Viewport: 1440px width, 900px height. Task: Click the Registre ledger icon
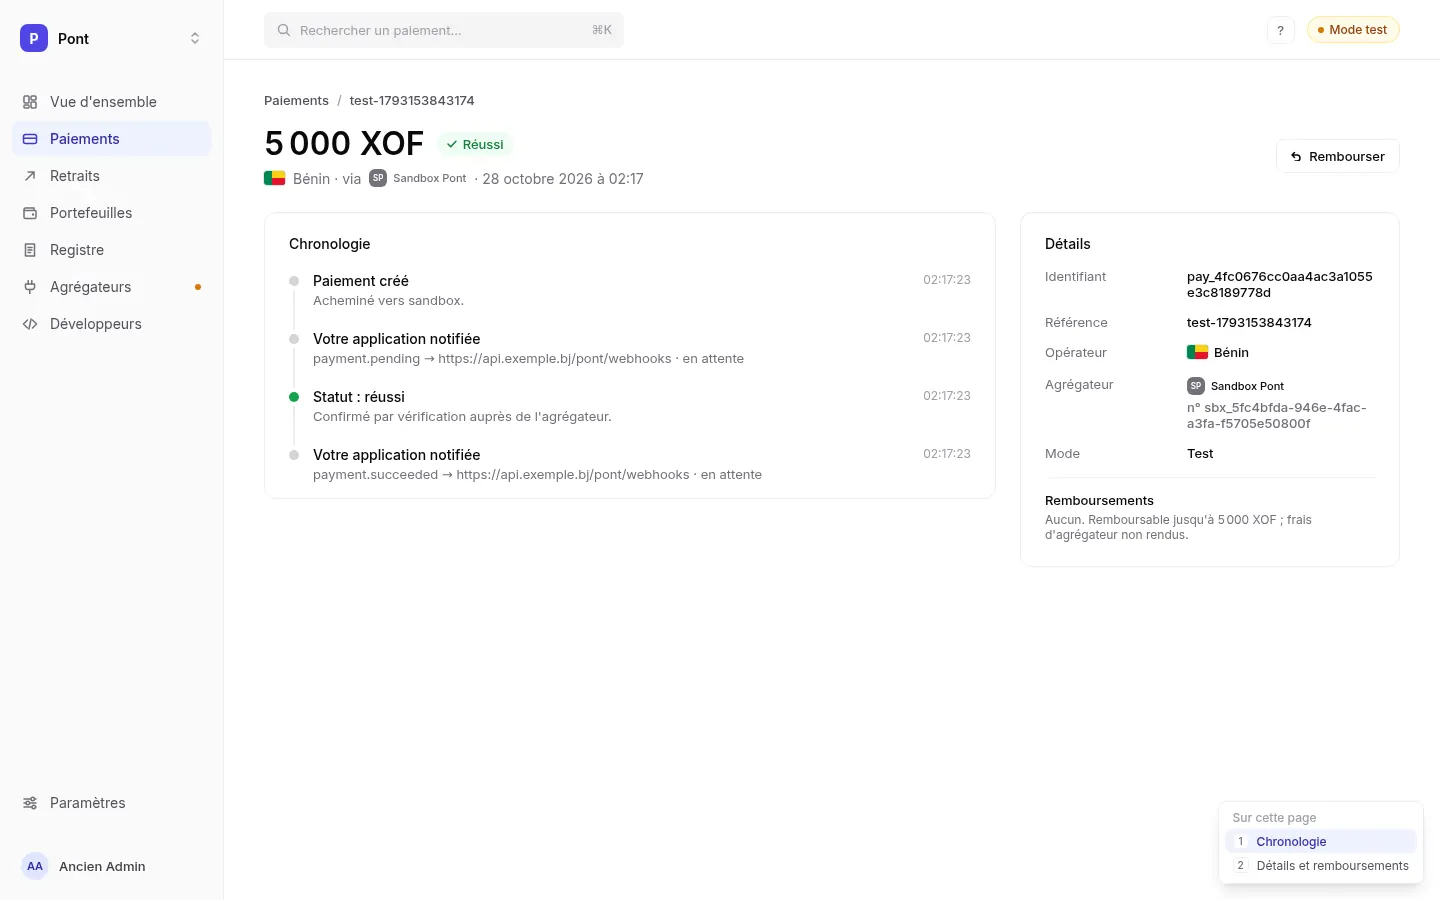pos(30,250)
